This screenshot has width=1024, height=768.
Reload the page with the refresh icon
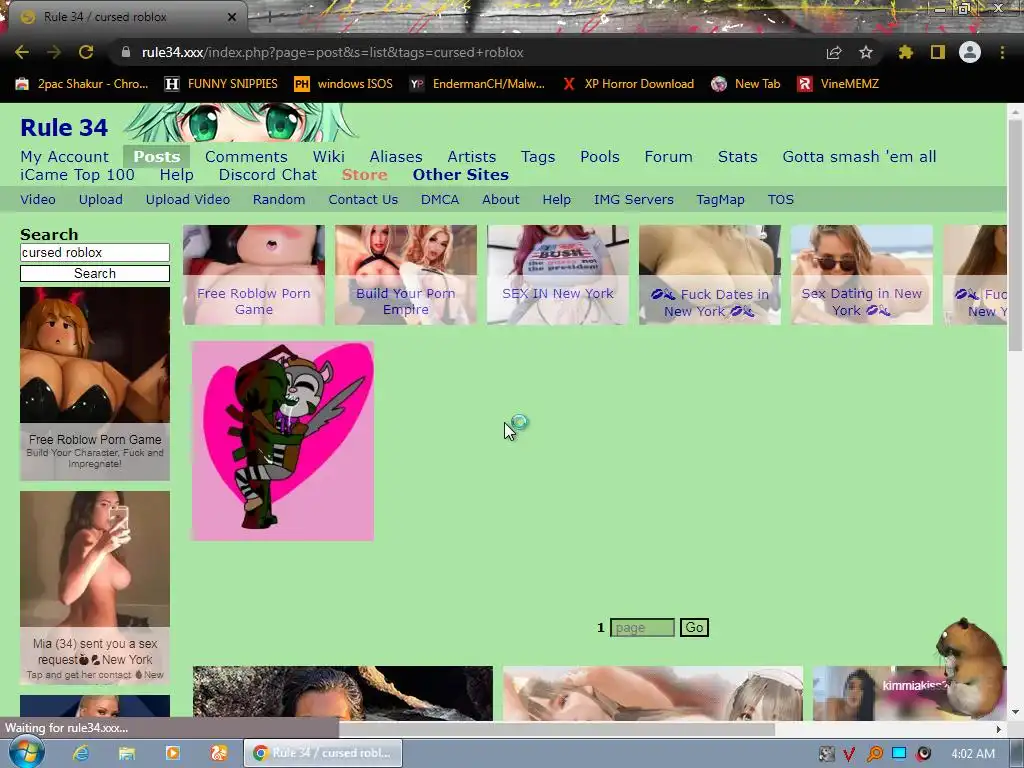tap(86, 52)
